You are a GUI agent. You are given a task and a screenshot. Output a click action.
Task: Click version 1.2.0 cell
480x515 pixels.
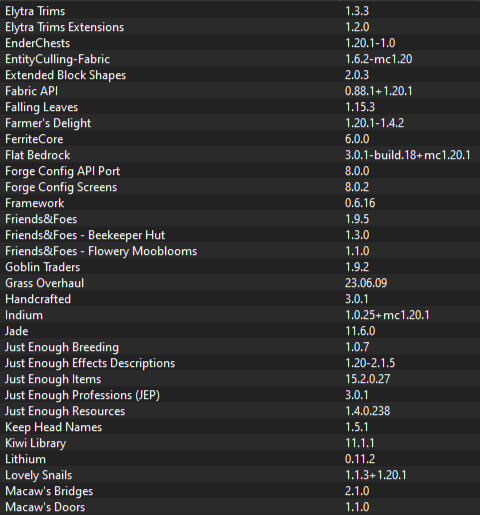tap(357, 27)
